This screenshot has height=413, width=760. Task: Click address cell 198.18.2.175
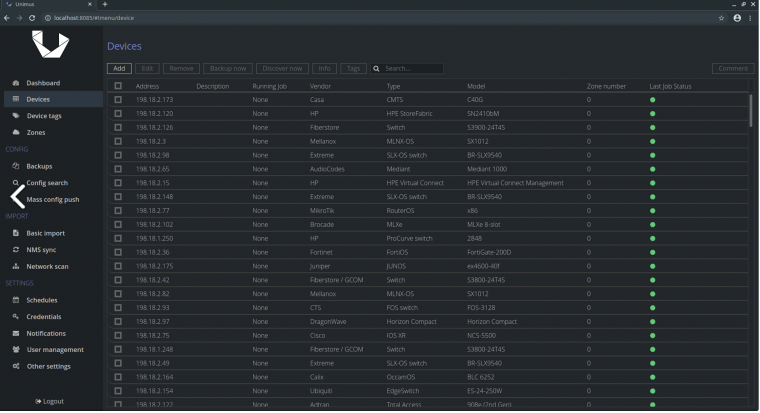coord(154,266)
